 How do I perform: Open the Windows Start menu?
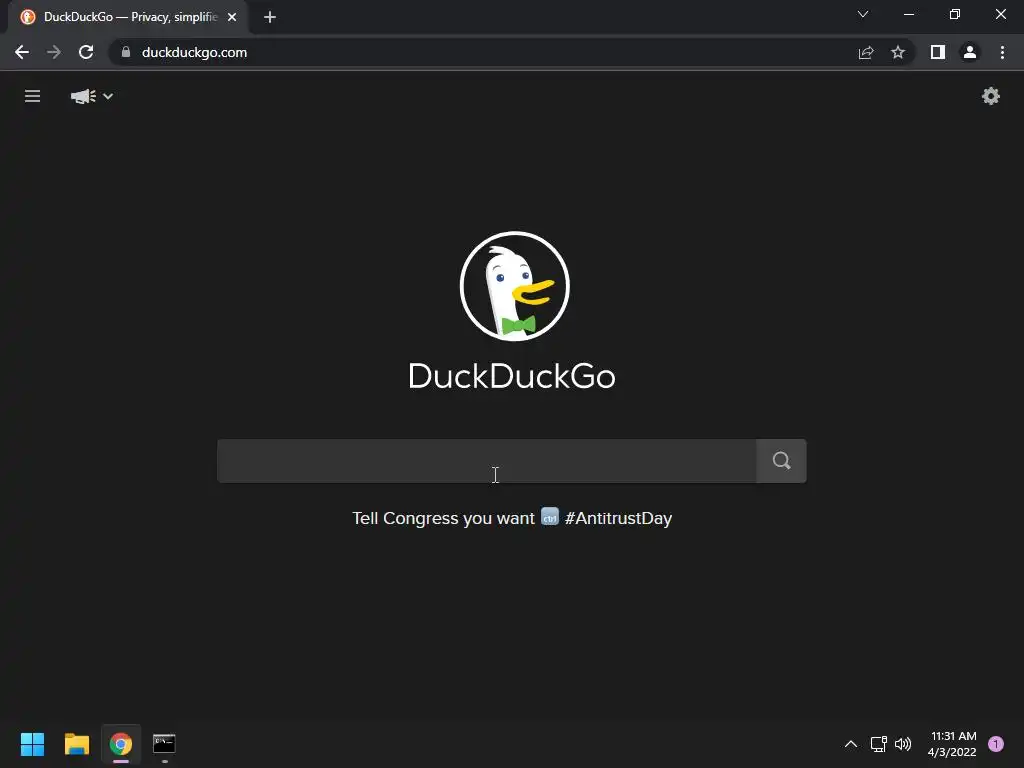(32, 744)
